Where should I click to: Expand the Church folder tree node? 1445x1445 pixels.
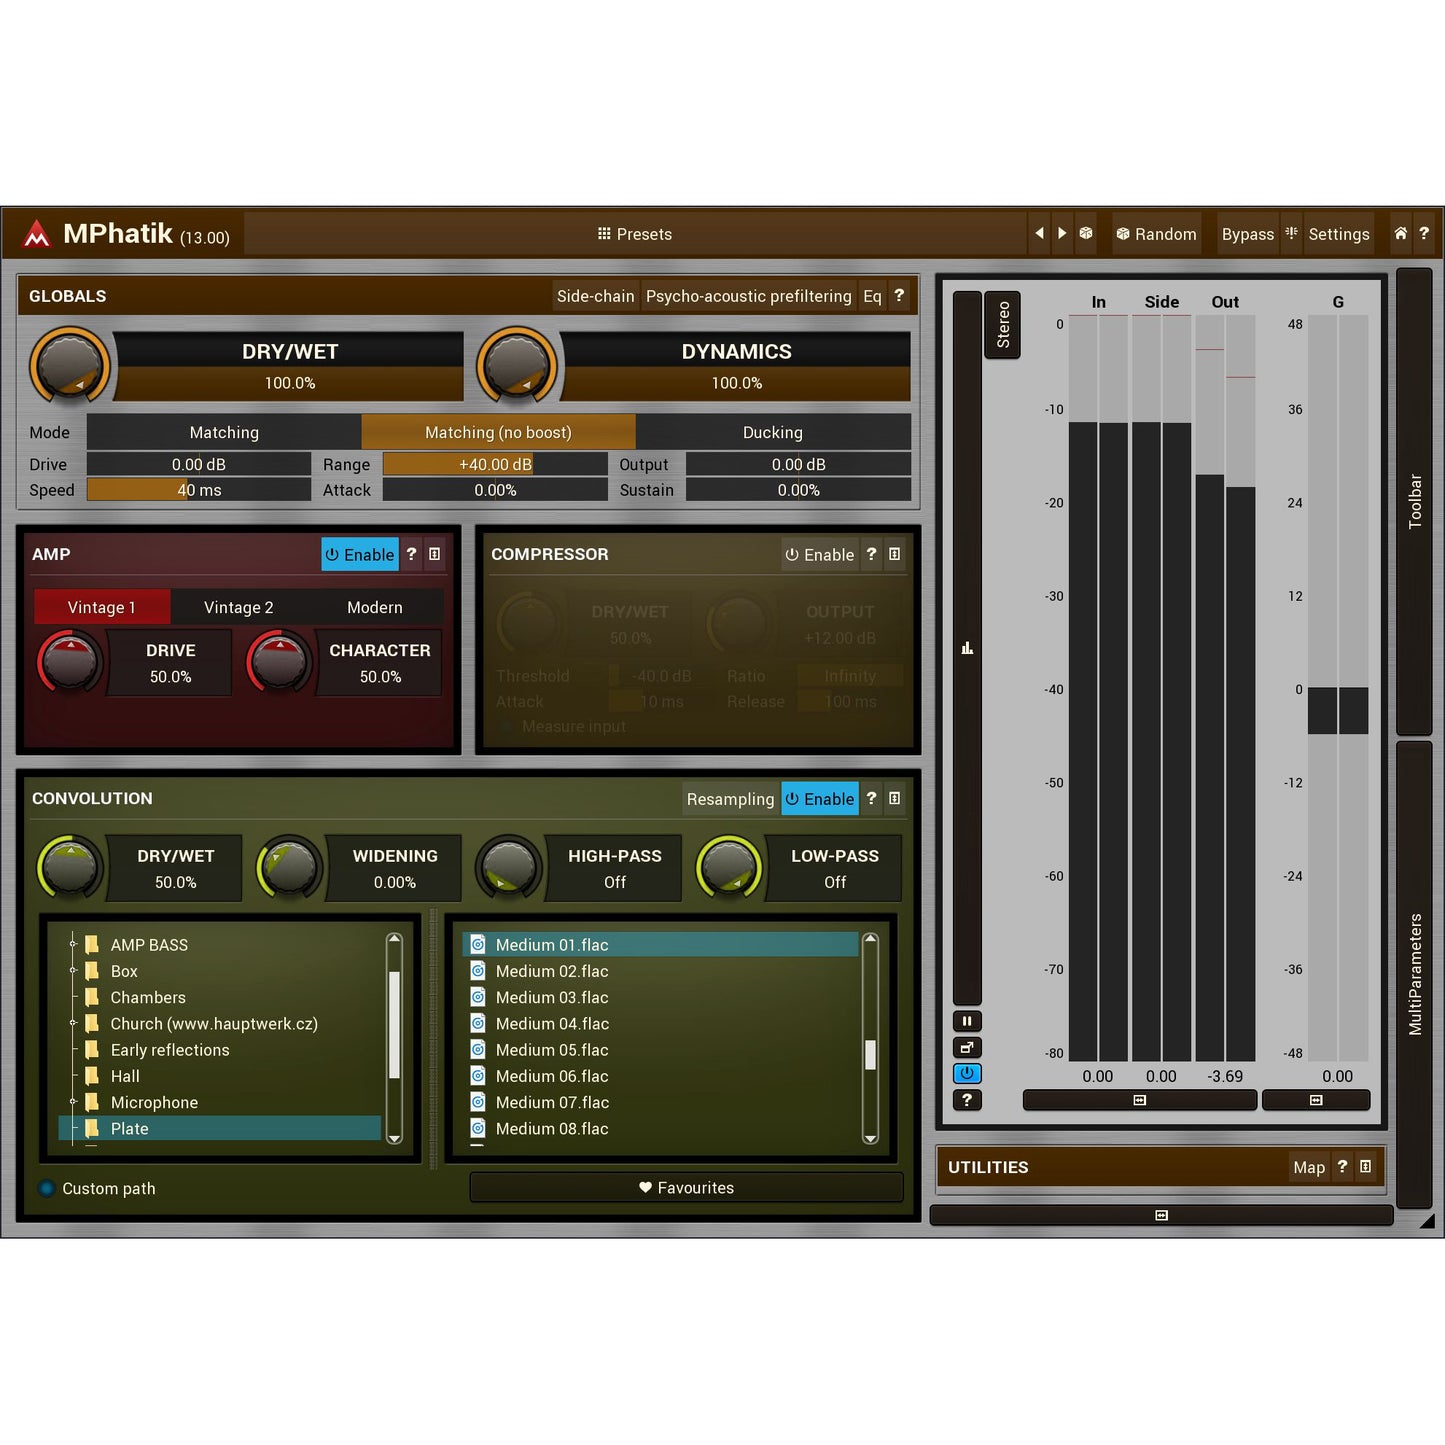pyautogui.click(x=73, y=1023)
